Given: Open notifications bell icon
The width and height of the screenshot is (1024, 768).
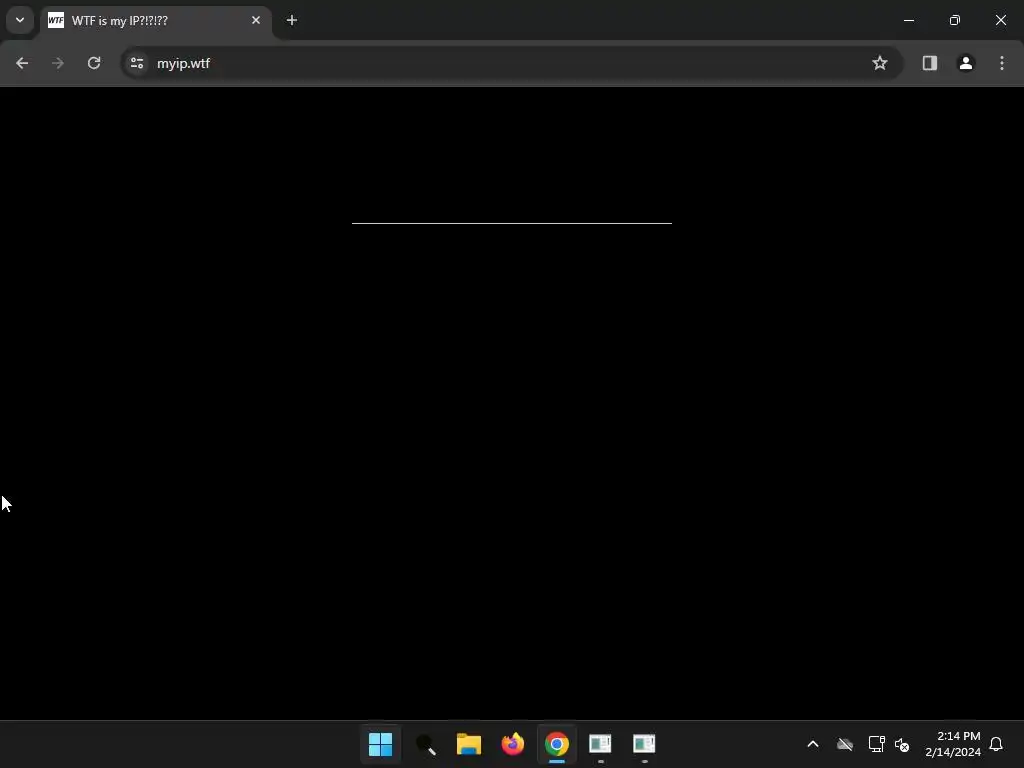Looking at the screenshot, I should 996,744.
